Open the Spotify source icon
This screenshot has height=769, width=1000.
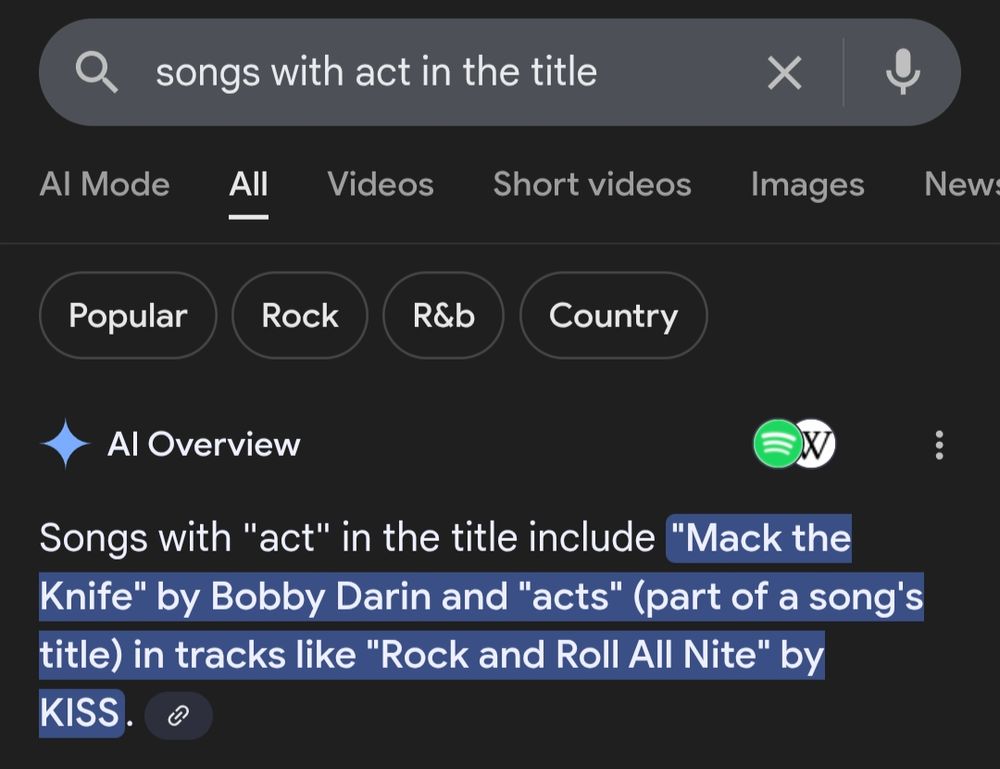tap(776, 444)
